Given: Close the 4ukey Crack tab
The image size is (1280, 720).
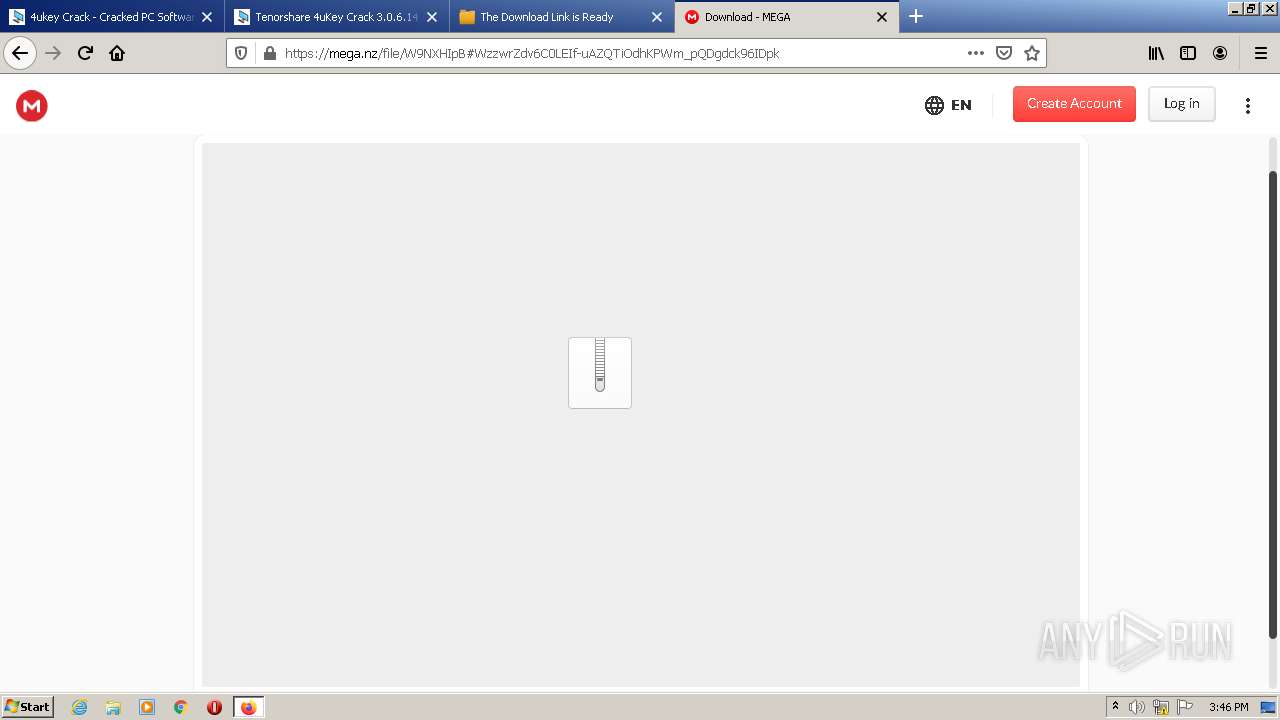Looking at the screenshot, I should (207, 17).
